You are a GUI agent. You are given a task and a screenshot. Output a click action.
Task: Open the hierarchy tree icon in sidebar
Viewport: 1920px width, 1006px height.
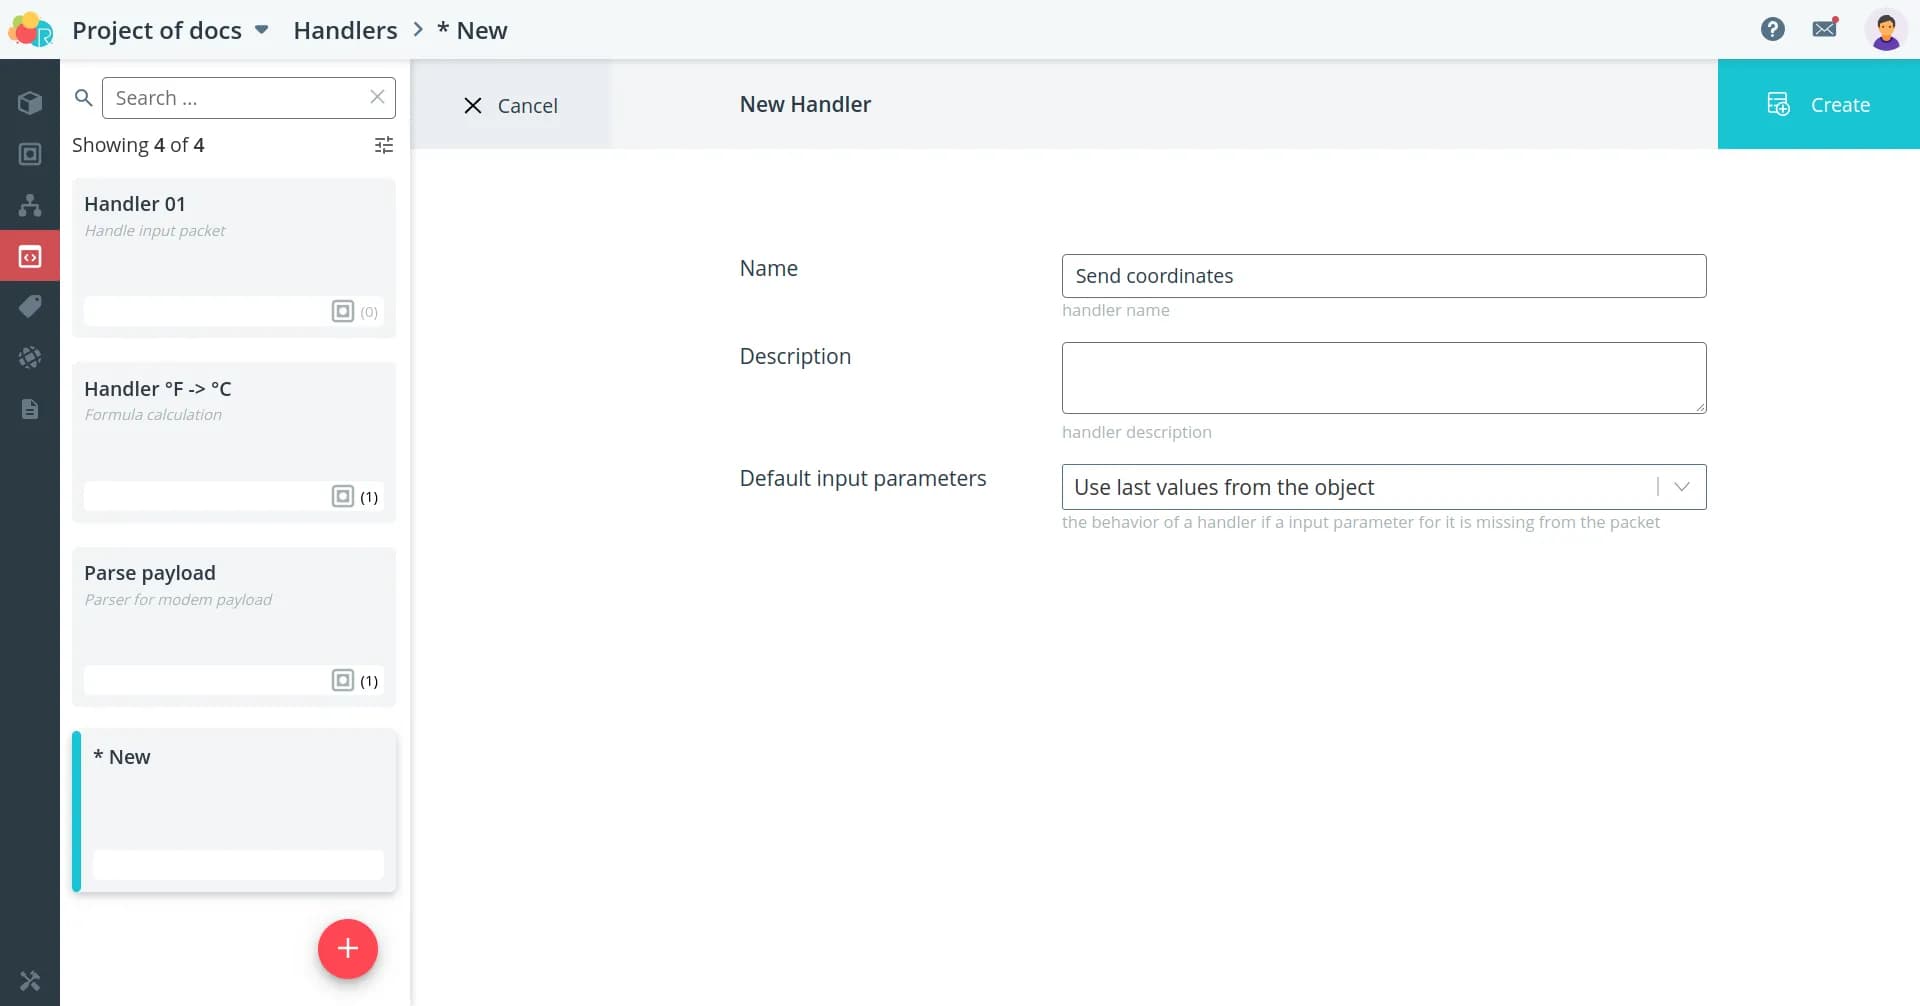pos(30,205)
